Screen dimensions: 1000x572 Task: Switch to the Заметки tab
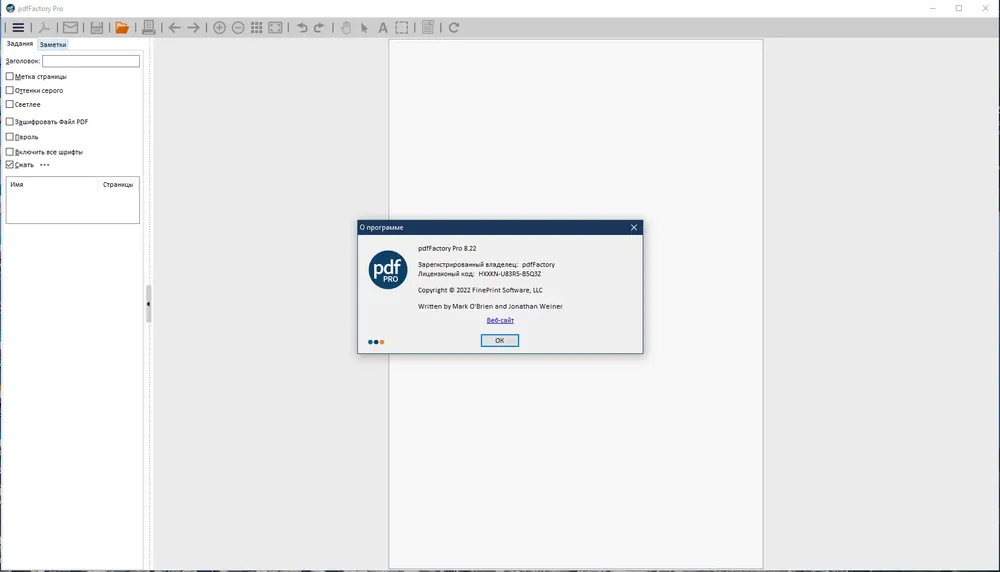[53, 45]
